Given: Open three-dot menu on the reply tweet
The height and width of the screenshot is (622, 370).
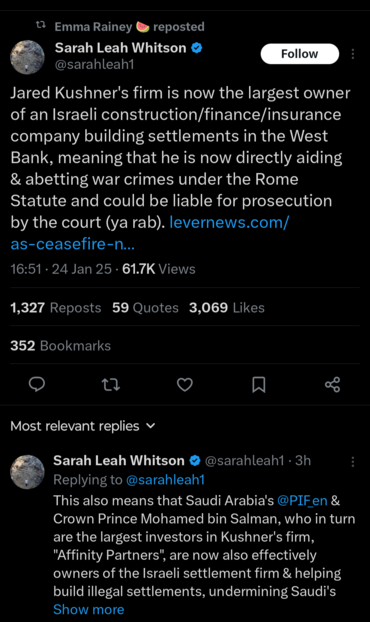Looking at the screenshot, I should click(x=353, y=461).
